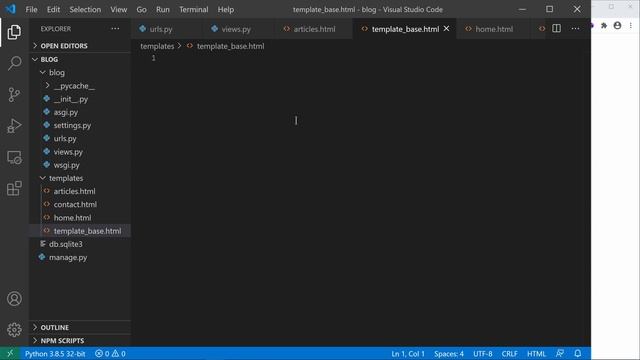640x360 pixels.
Task: Open __init__.py in the explorer
Action: (x=80, y=99)
